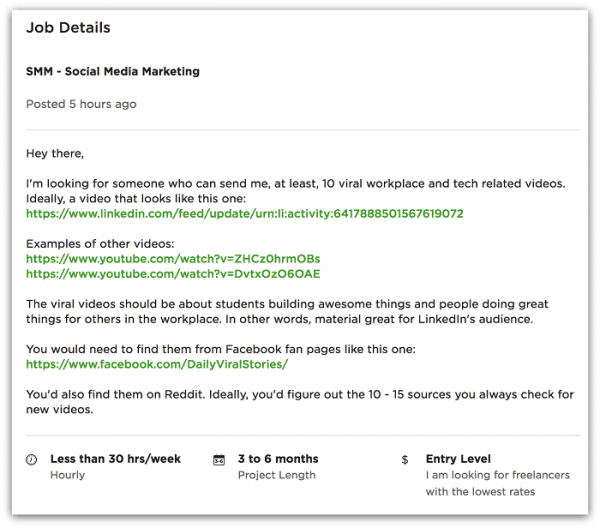Click Less than 30 hrs/week label

point(115,459)
